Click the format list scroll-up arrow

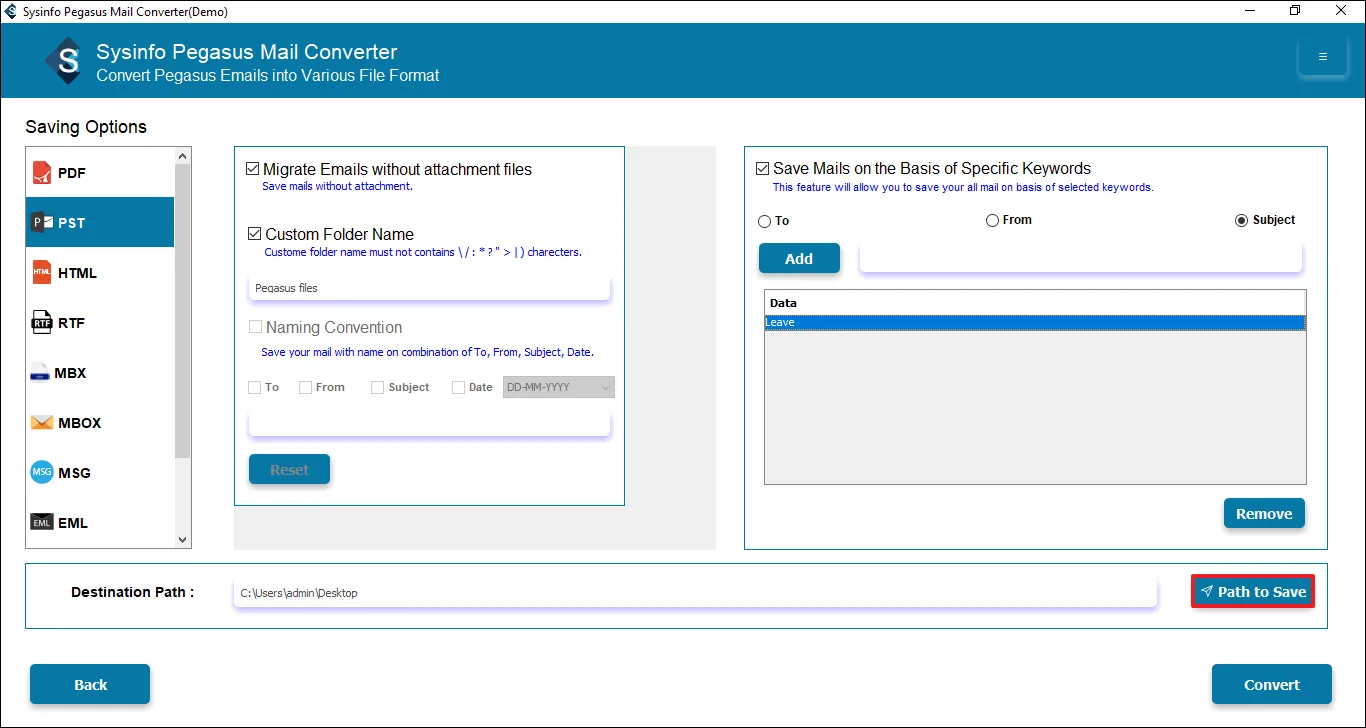click(x=182, y=156)
